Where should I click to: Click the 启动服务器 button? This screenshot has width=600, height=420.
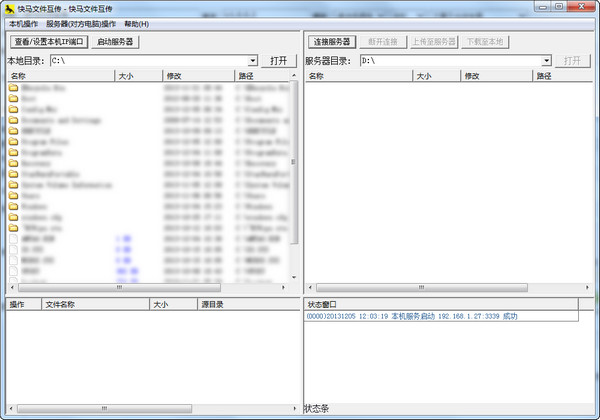coord(115,42)
